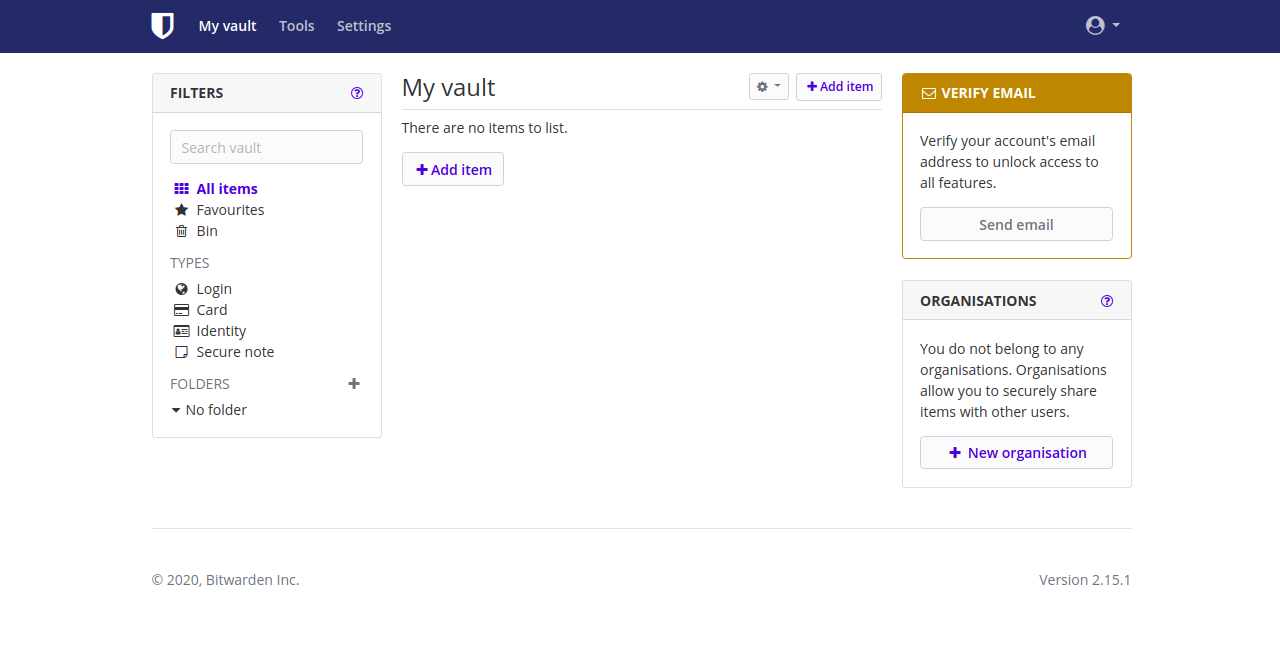Switch to My vault tab

pos(227,26)
